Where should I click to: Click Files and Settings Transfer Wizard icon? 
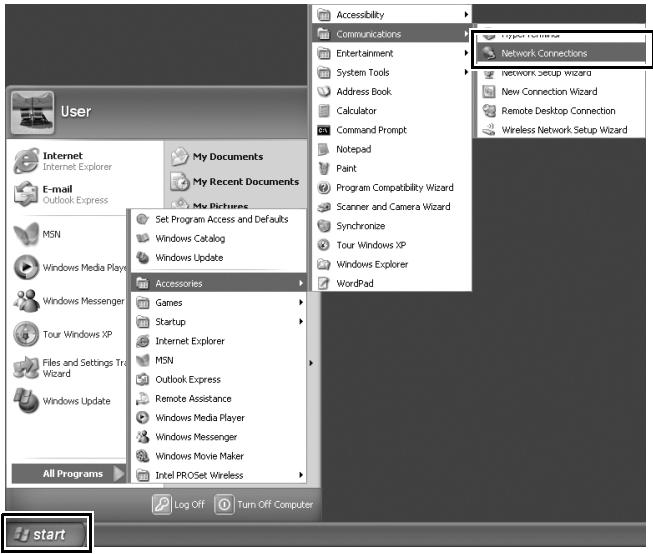(x=26, y=367)
